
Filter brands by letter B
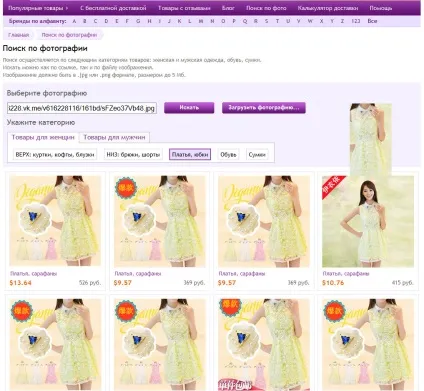click(85, 21)
